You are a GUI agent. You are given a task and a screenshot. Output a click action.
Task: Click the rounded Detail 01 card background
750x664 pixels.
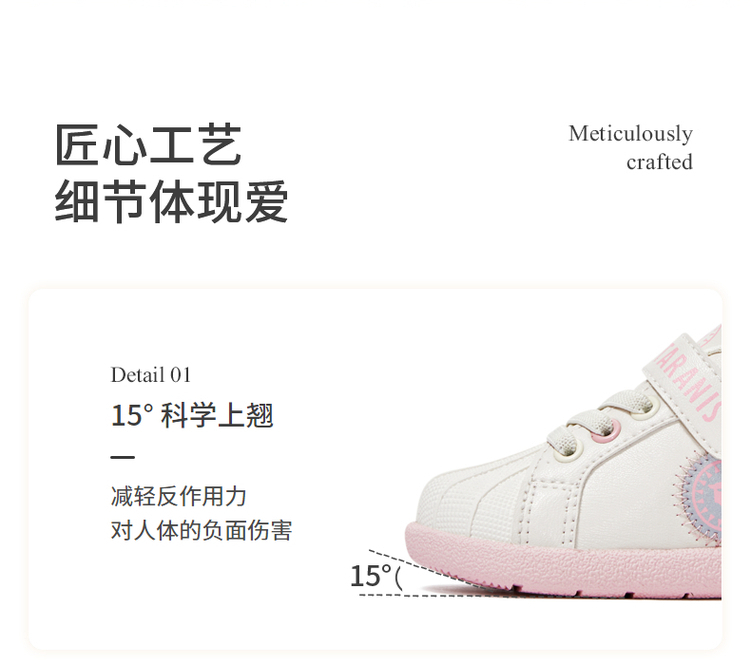tap(375, 469)
